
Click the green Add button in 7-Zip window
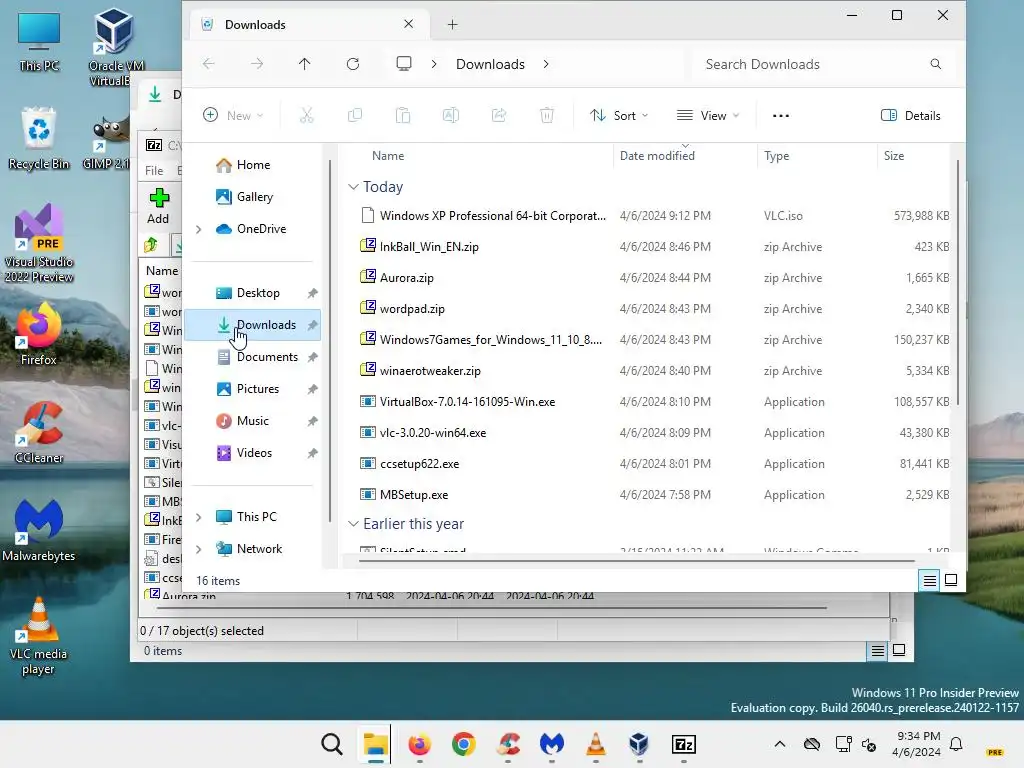tap(158, 206)
